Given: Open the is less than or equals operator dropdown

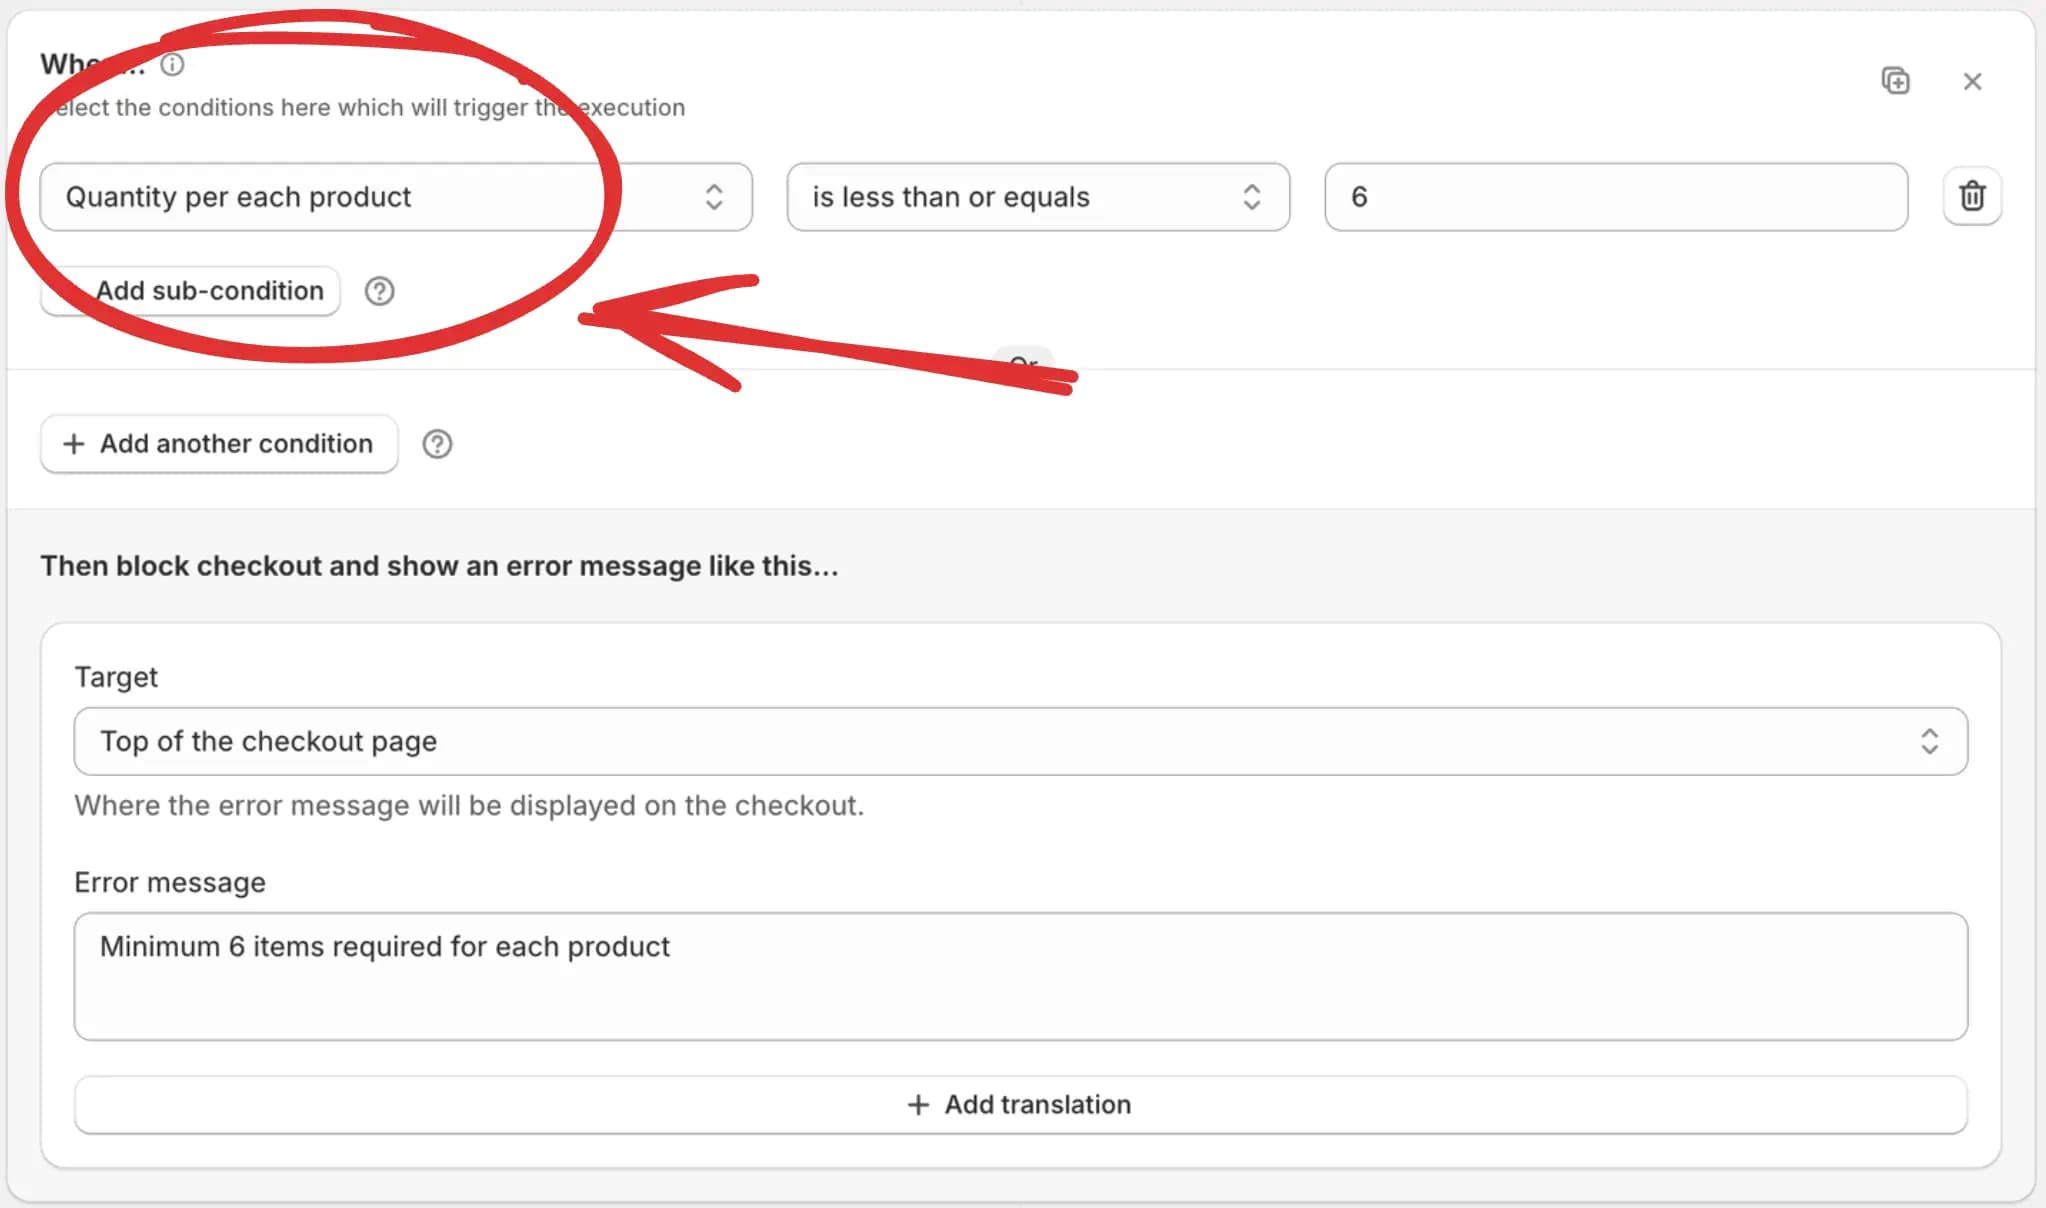Looking at the screenshot, I should click(x=1038, y=197).
